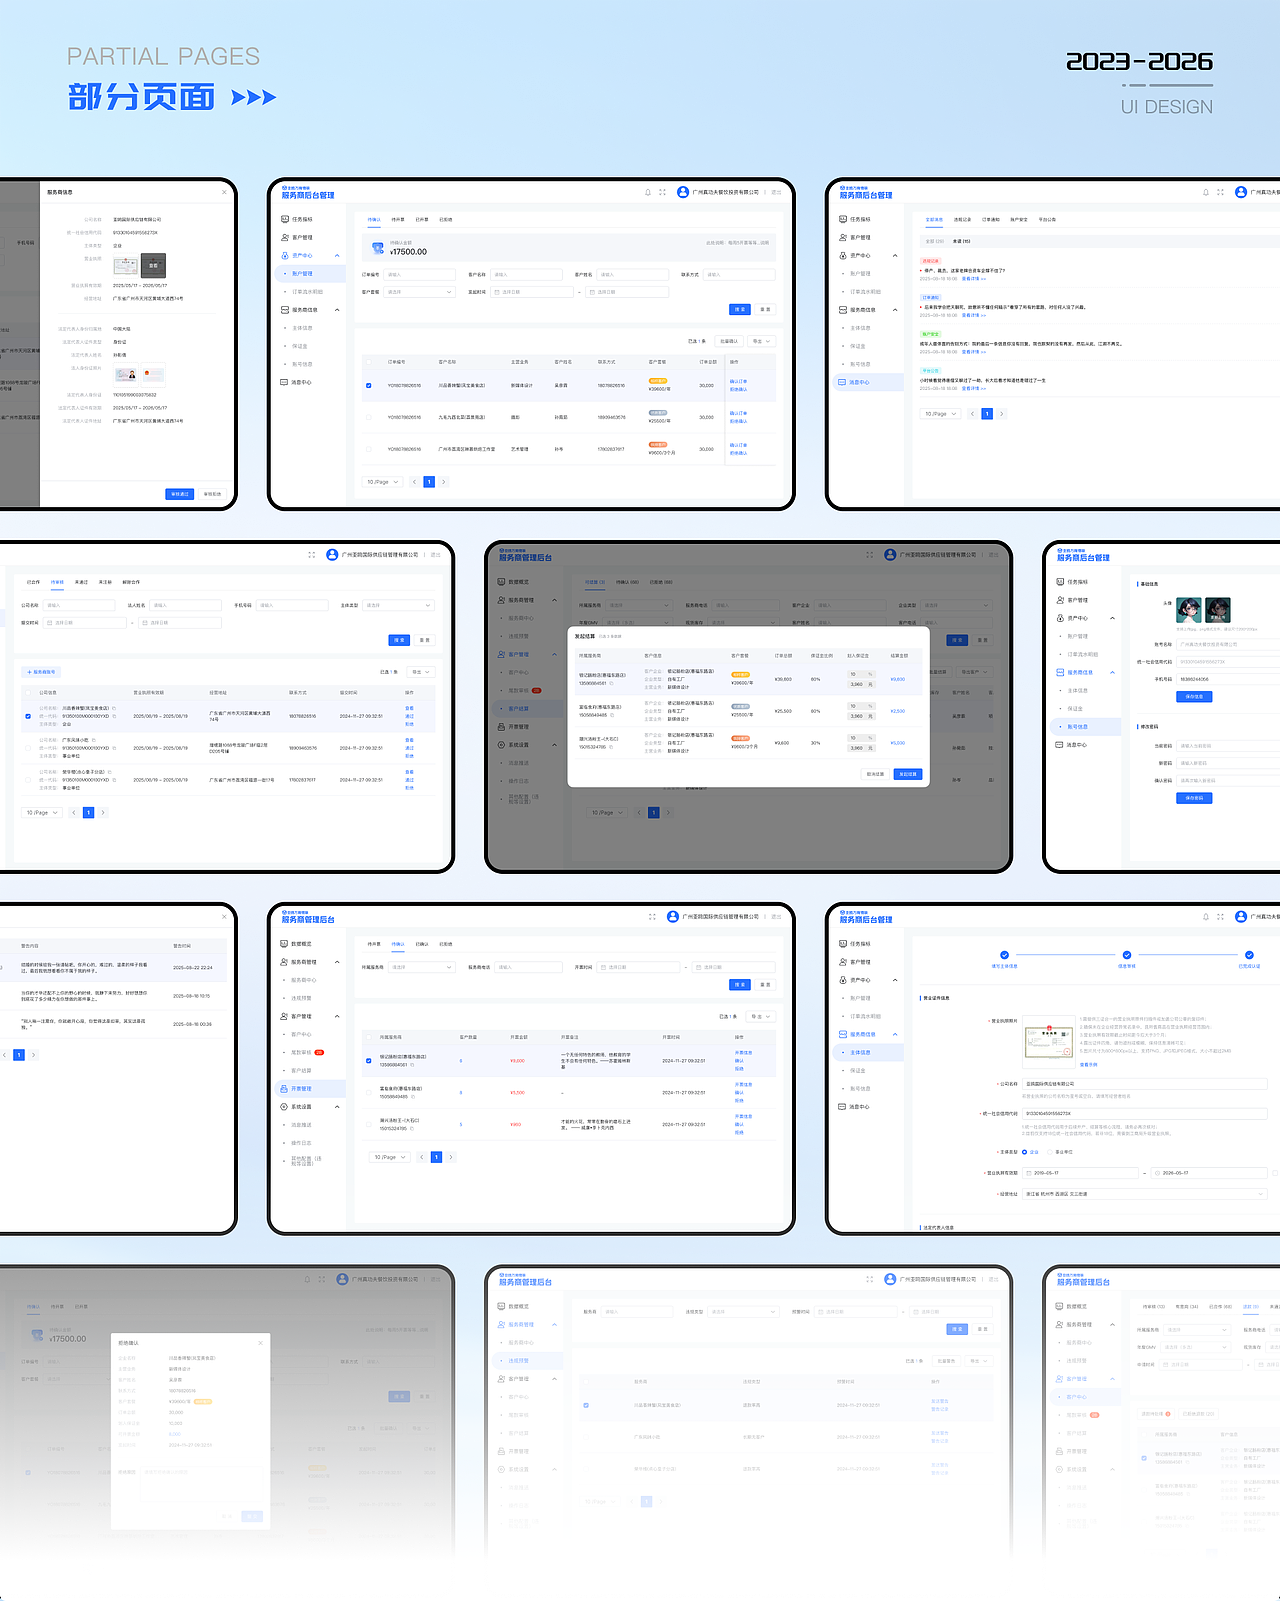Close the 服务商信息 dialog with the X
This screenshot has height=1601, width=1280.
224,192
